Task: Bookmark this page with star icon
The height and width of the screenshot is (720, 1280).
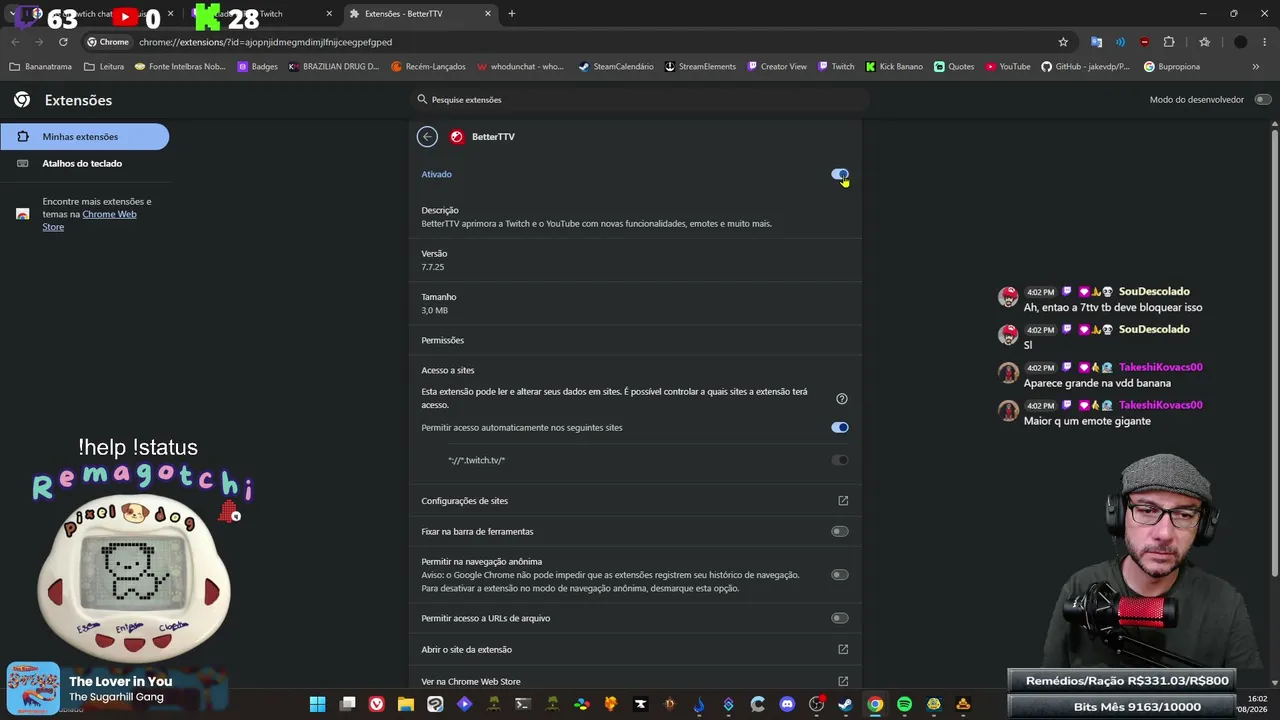Action: click(1063, 42)
